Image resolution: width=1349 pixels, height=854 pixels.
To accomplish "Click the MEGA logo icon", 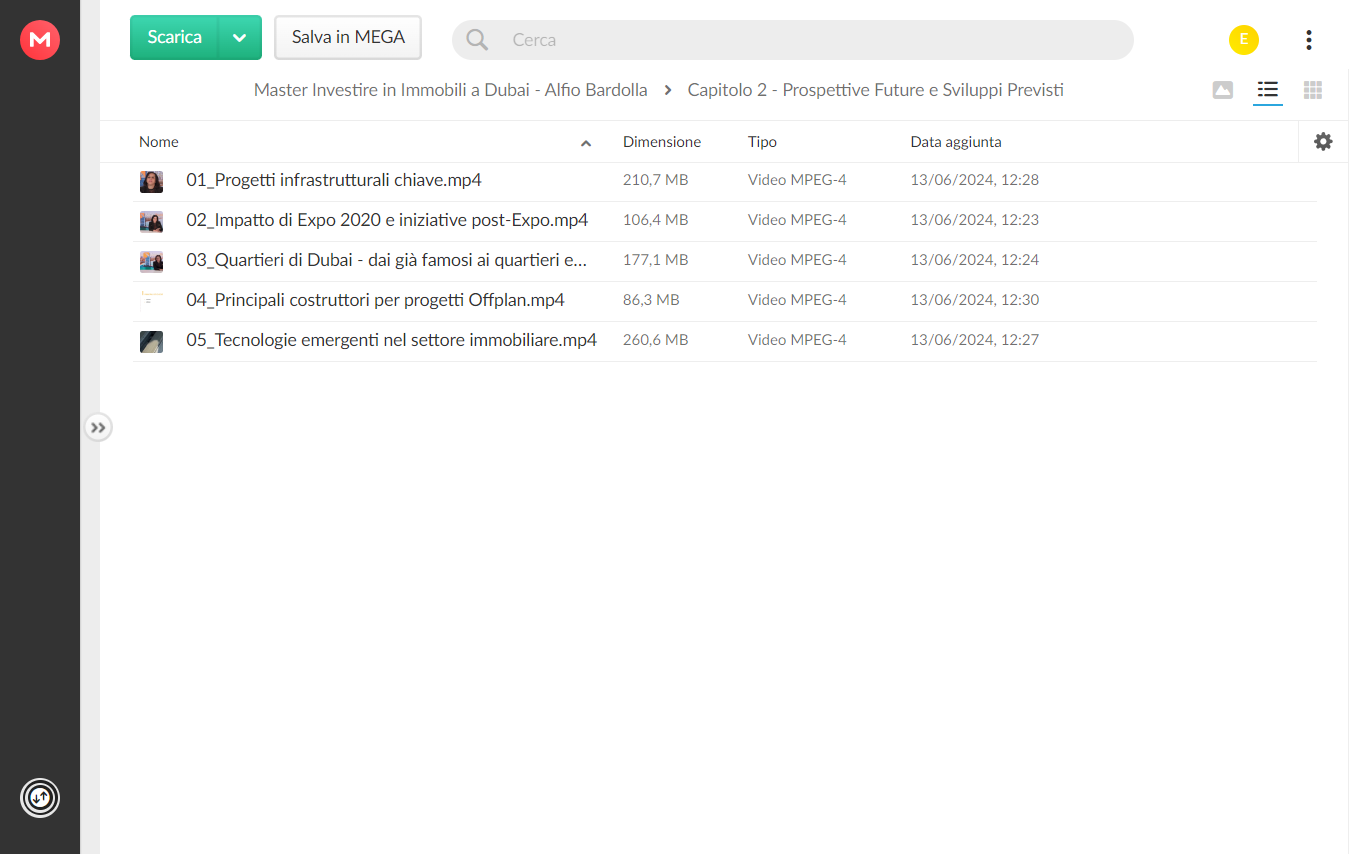I will [x=40, y=40].
